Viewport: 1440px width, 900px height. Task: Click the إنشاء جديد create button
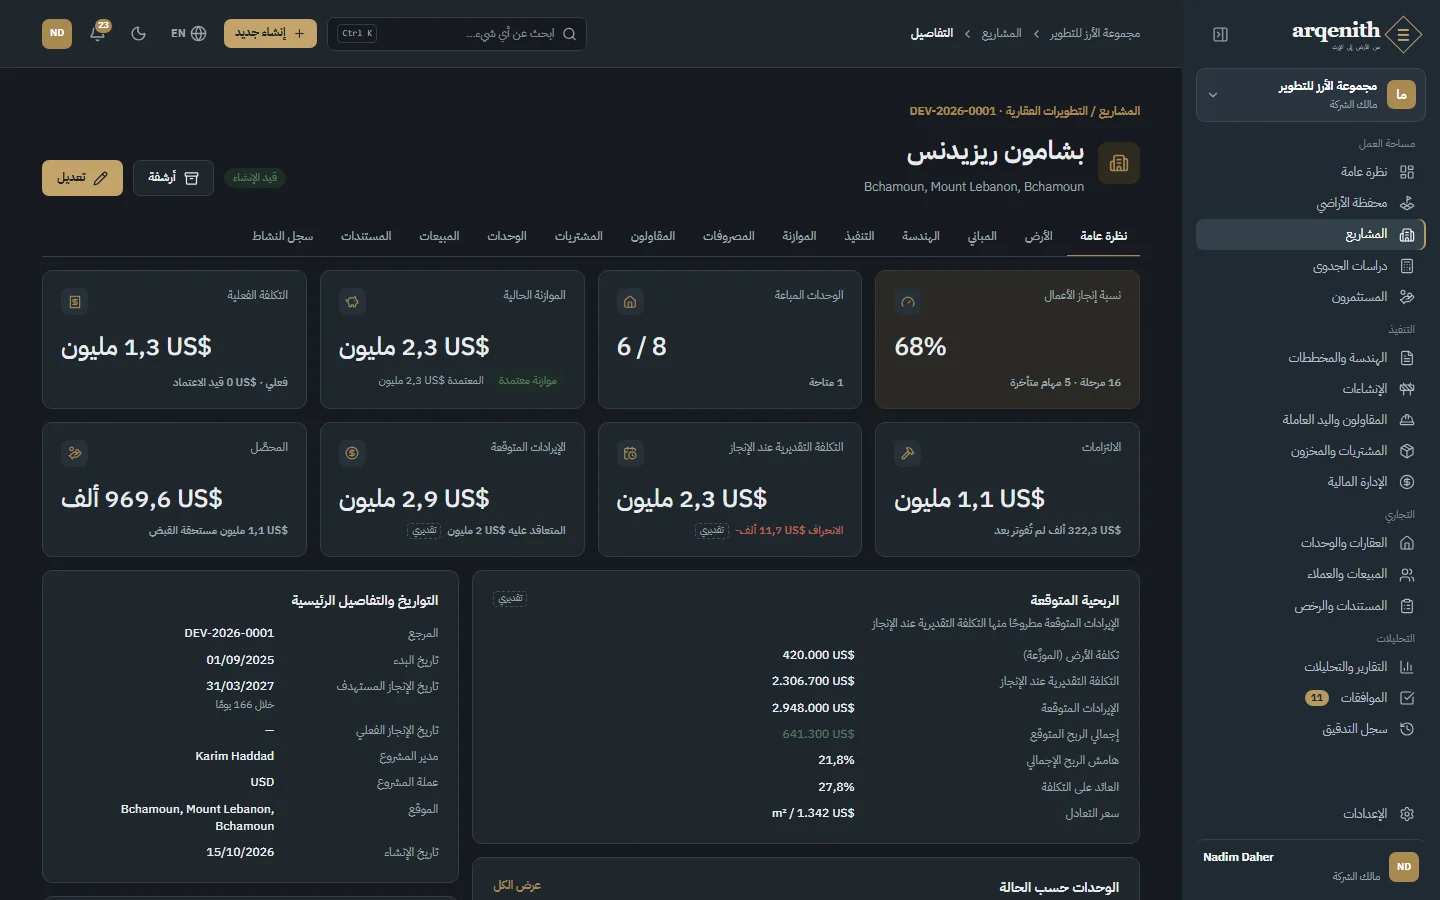point(270,33)
